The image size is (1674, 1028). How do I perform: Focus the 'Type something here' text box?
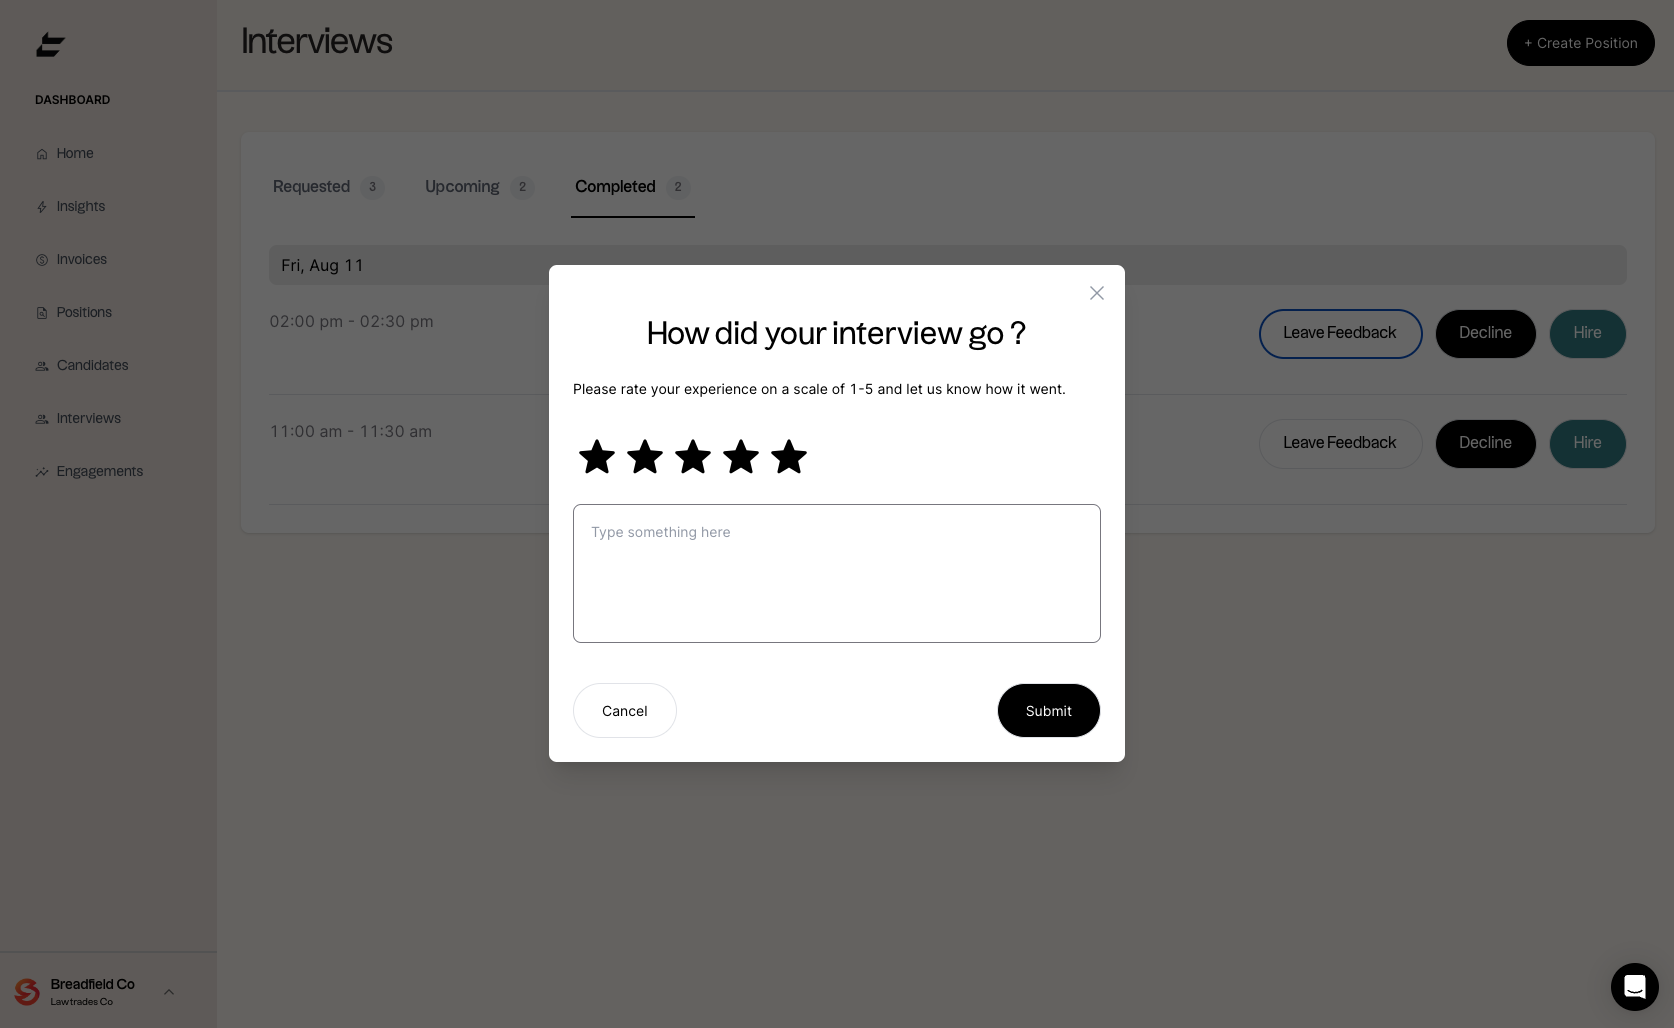click(837, 573)
